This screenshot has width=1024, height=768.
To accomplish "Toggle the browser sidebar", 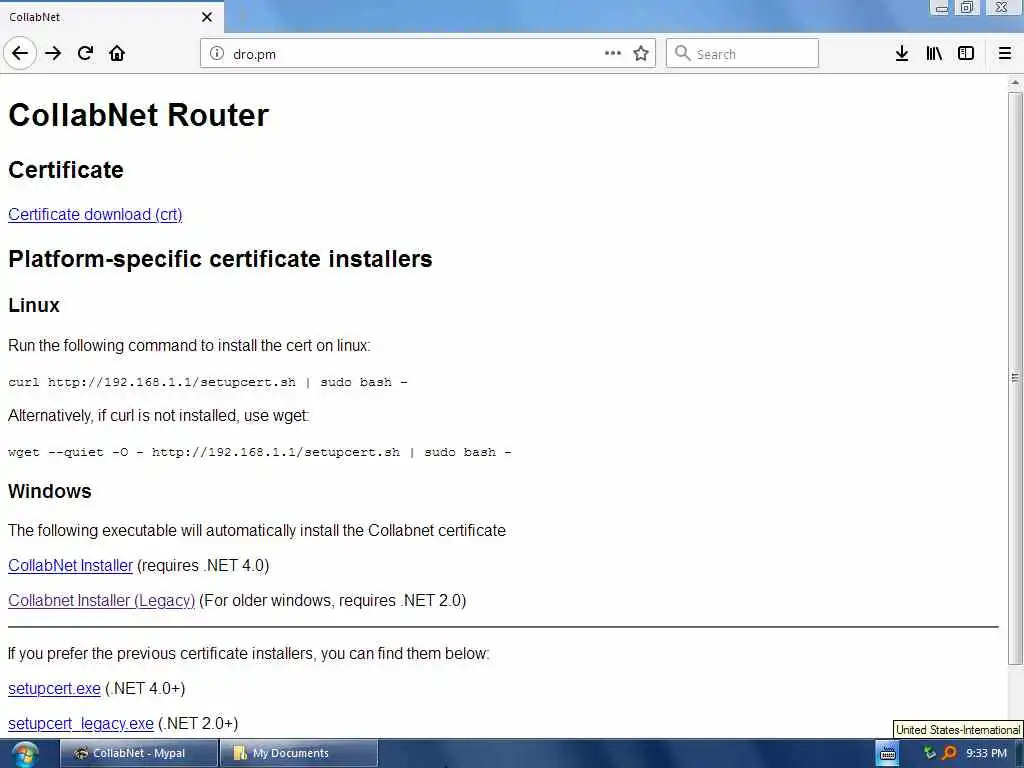I will pyautogui.click(x=966, y=54).
